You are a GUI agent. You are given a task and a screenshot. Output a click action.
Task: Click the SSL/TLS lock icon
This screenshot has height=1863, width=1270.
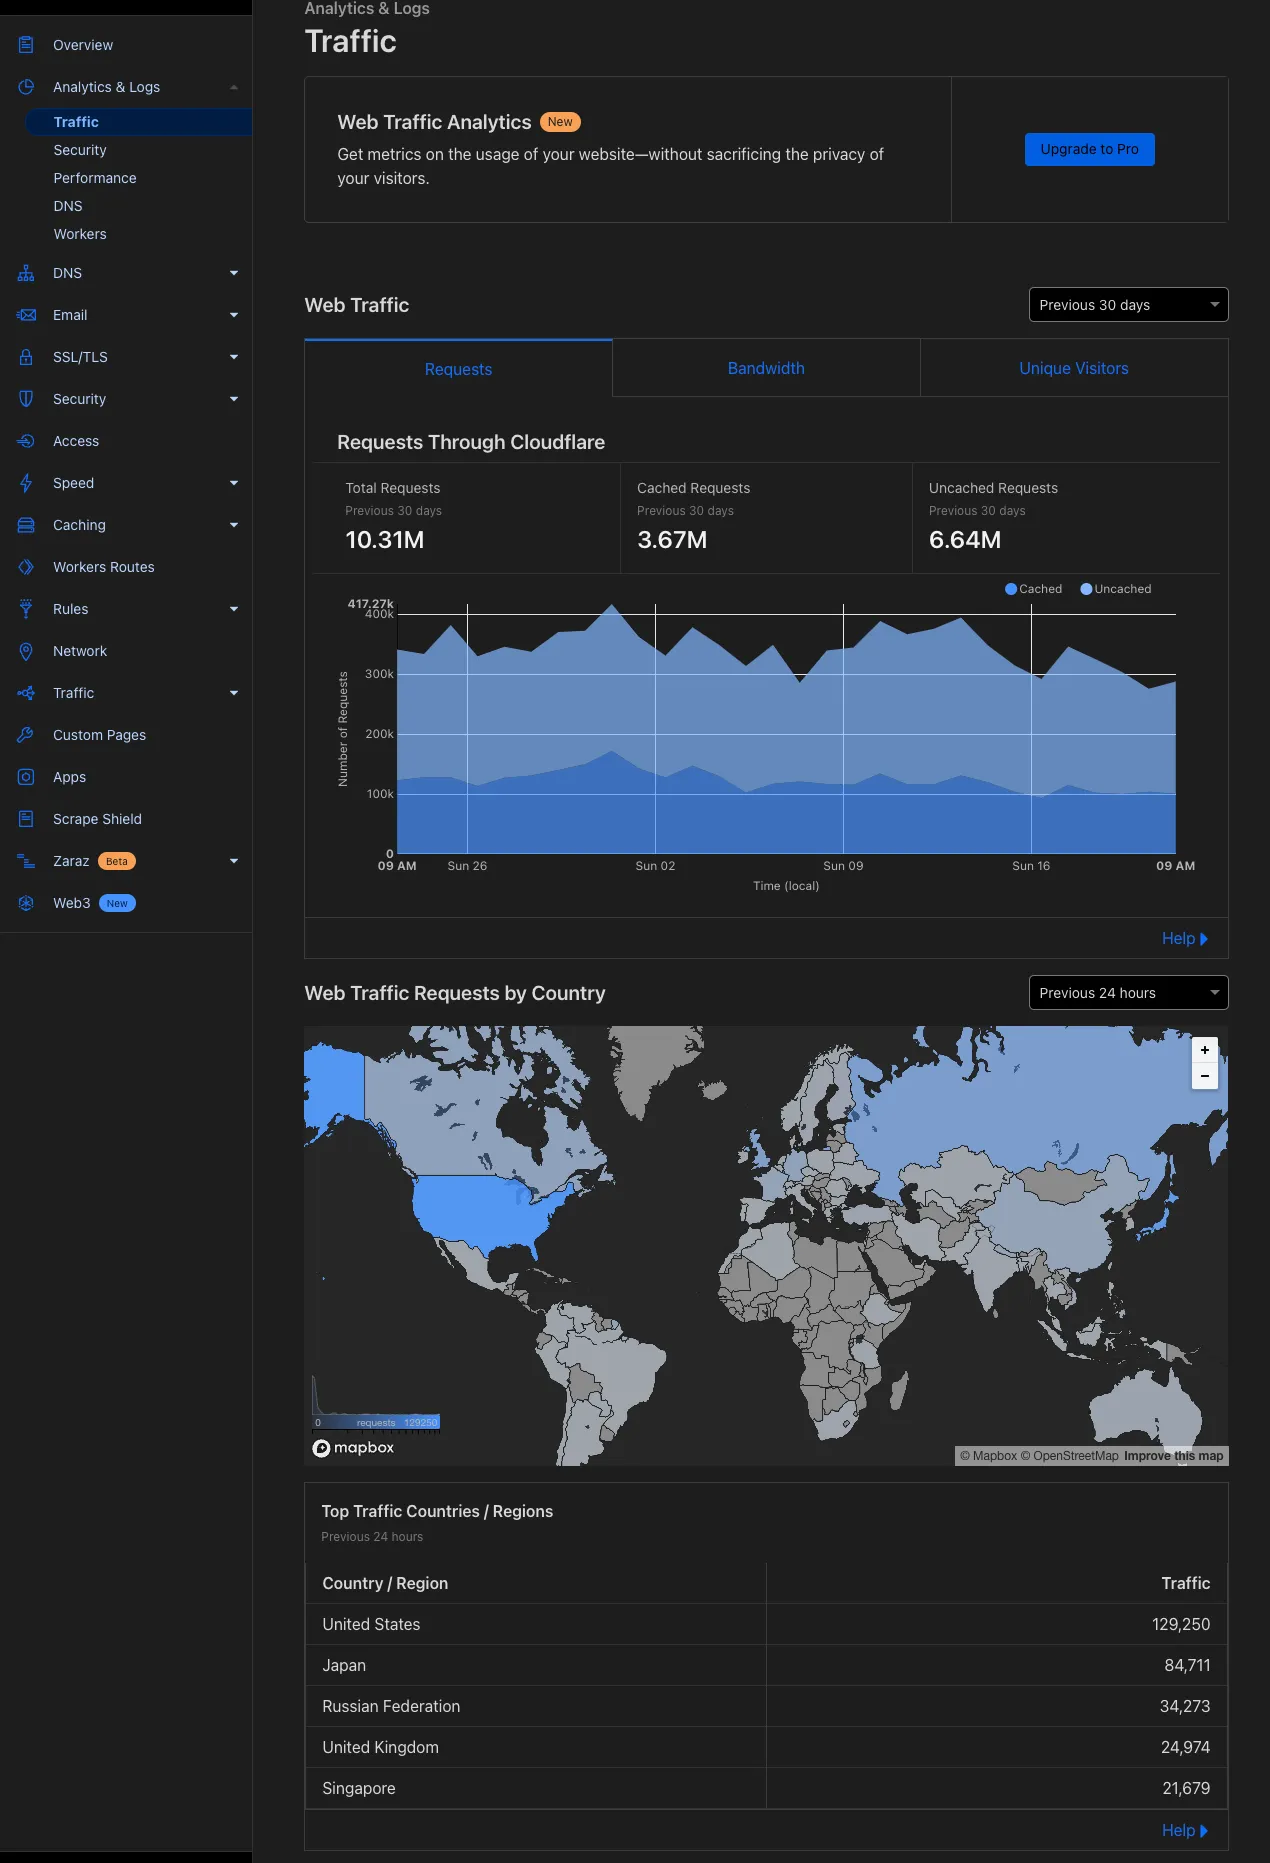coord(26,357)
